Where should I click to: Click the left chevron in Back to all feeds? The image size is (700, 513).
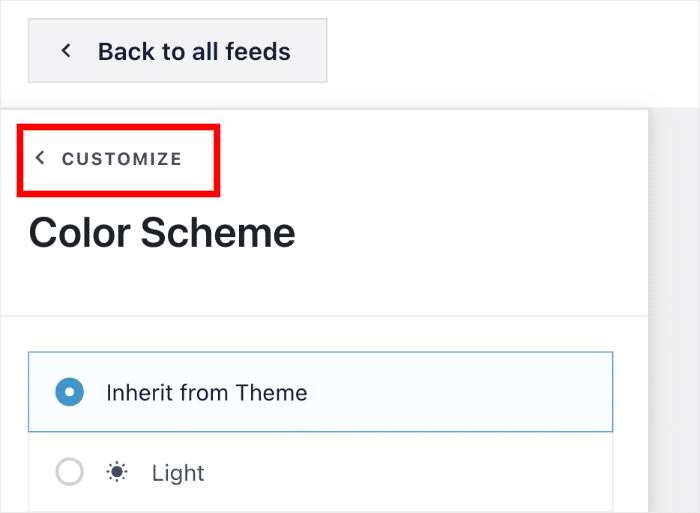66,50
